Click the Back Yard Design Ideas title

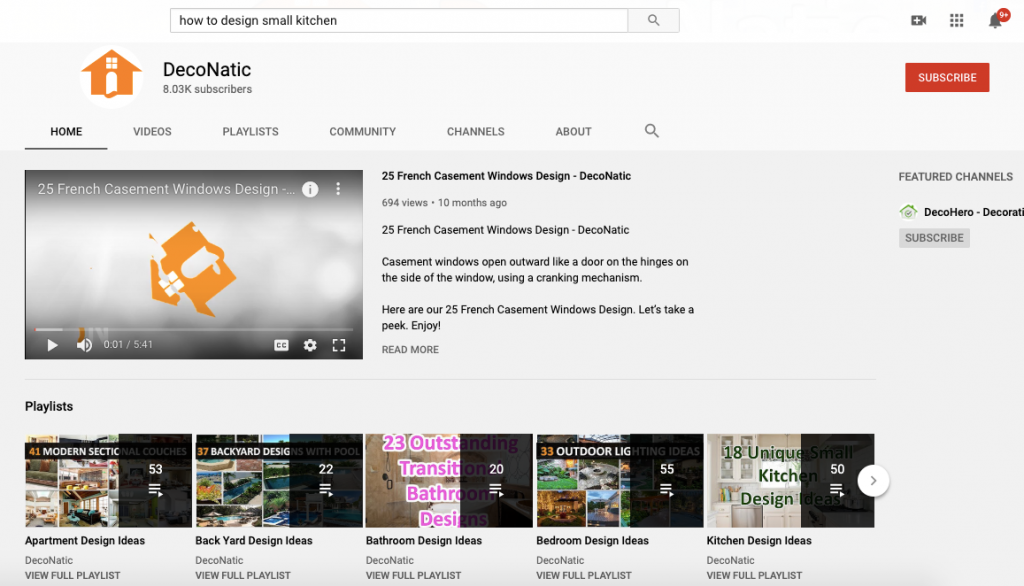point(254,540)
